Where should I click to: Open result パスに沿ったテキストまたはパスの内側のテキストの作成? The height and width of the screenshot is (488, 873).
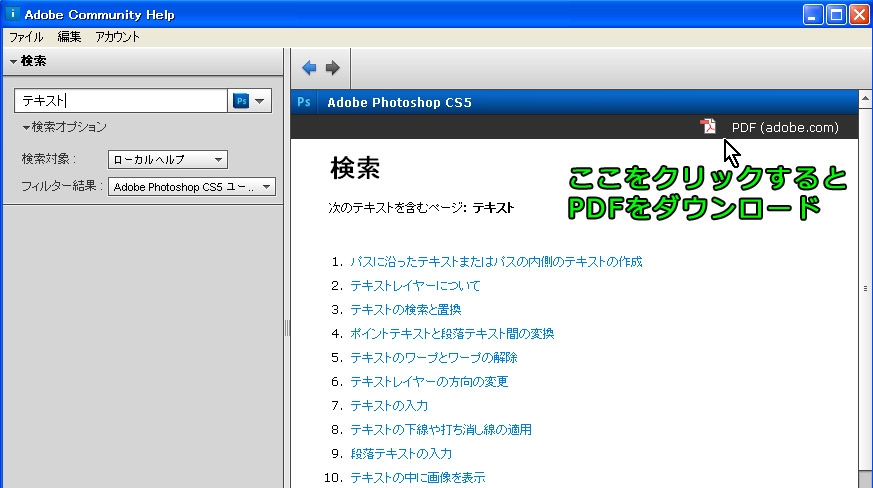pos(496,262)
